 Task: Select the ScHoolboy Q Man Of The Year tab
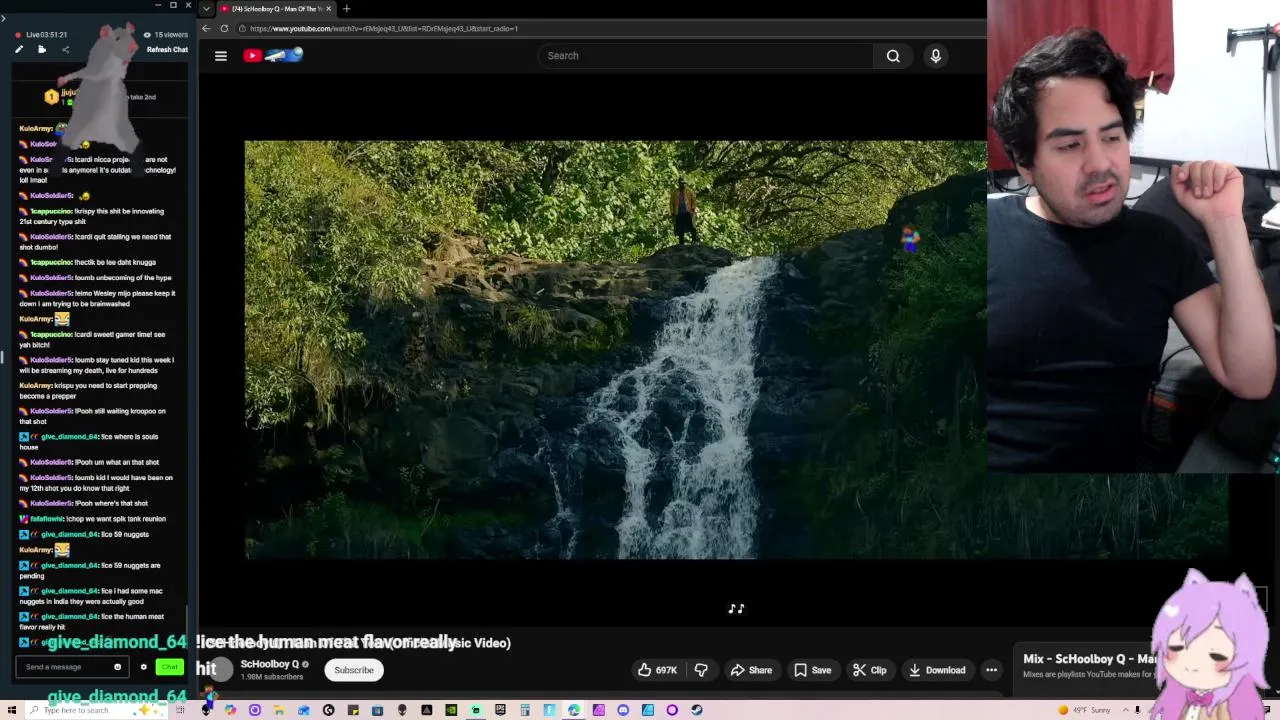pos(277,9)
